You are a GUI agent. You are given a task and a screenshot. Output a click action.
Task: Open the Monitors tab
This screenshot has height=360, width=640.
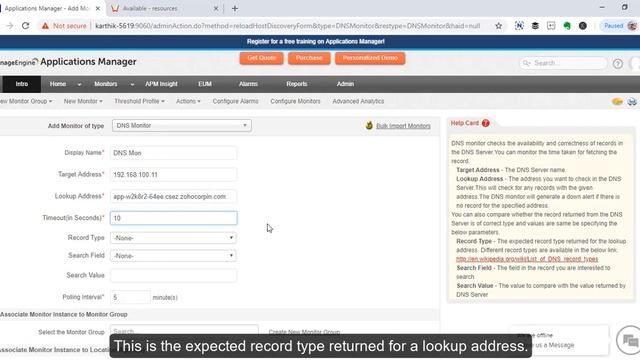coord(106,84)
